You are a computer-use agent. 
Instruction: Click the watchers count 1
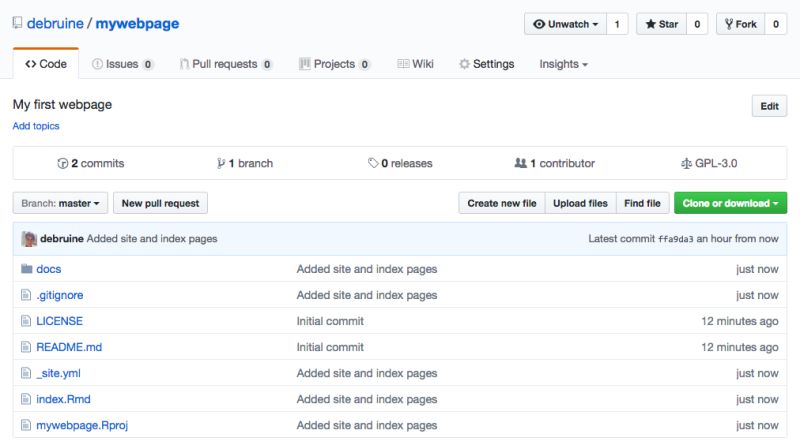pyautogui.click(x=617, y=24)
